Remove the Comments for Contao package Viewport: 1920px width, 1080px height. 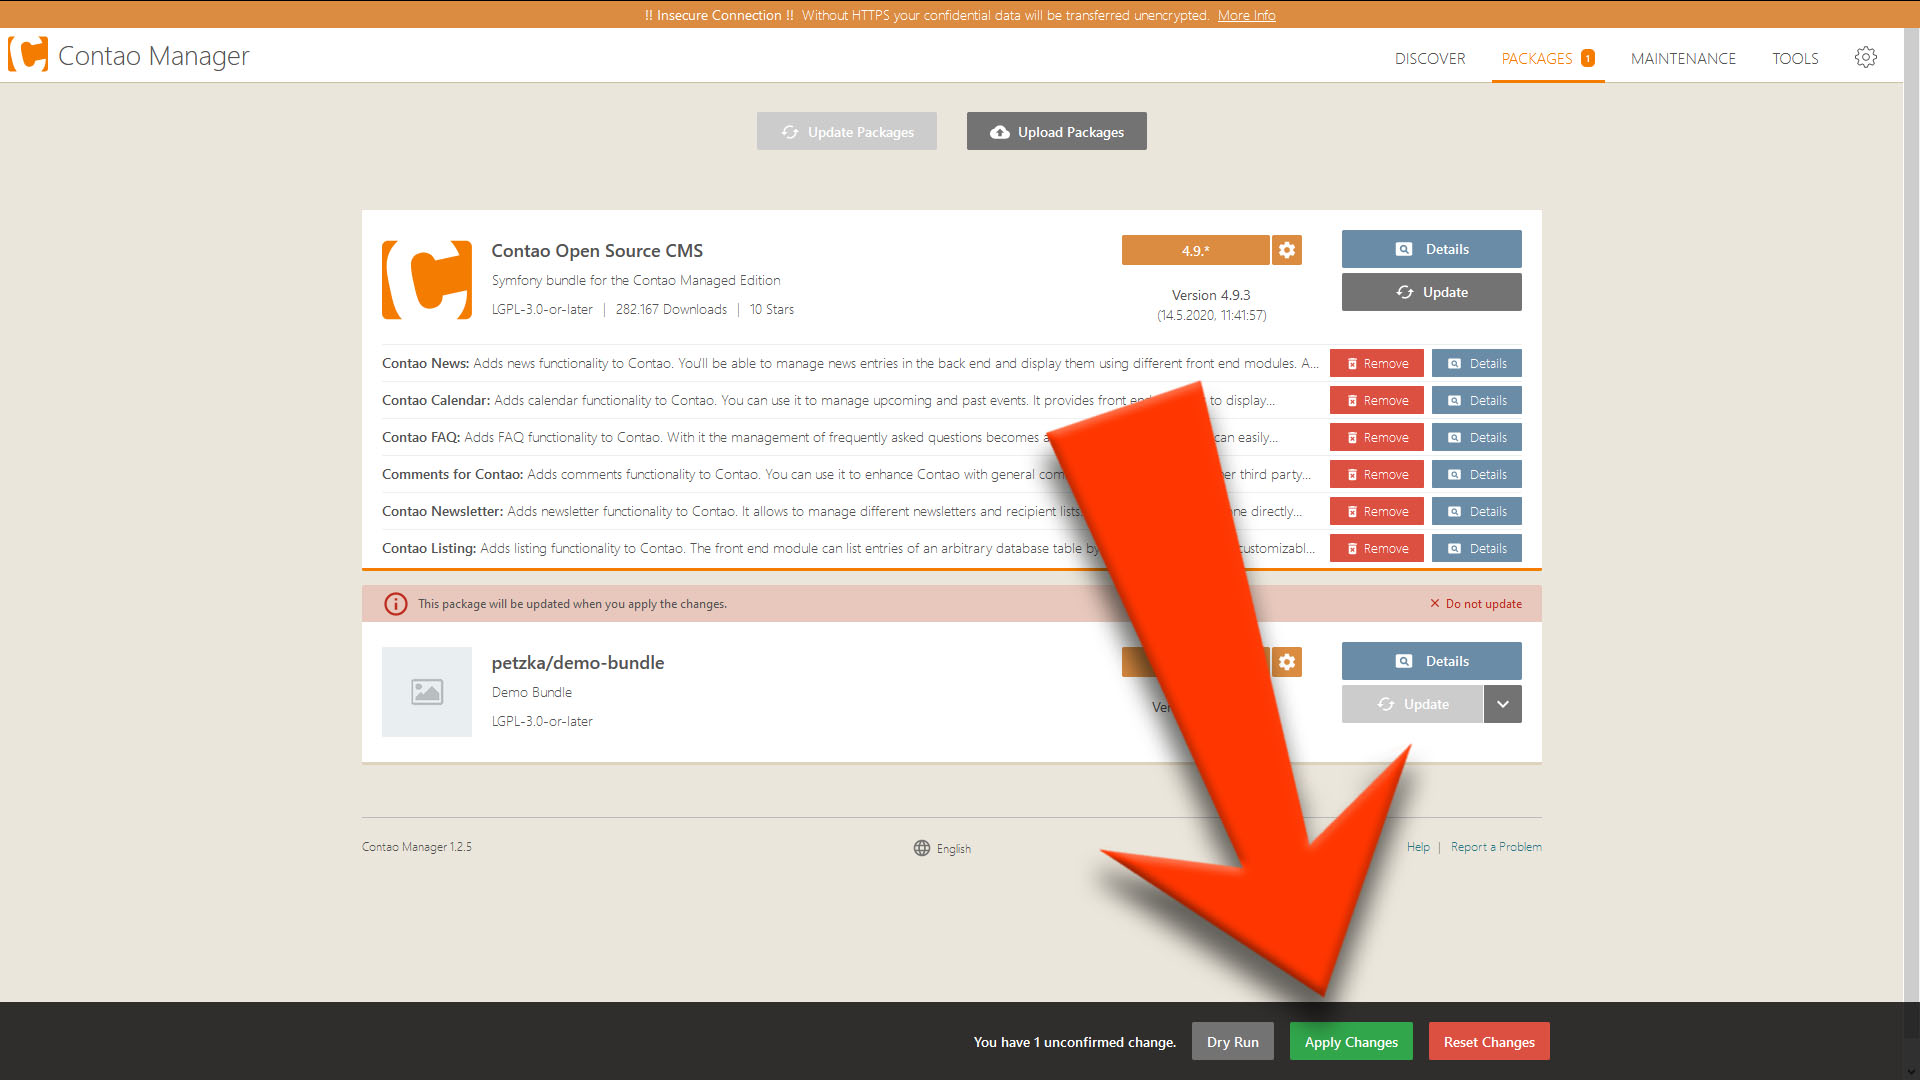point(1377,475)
